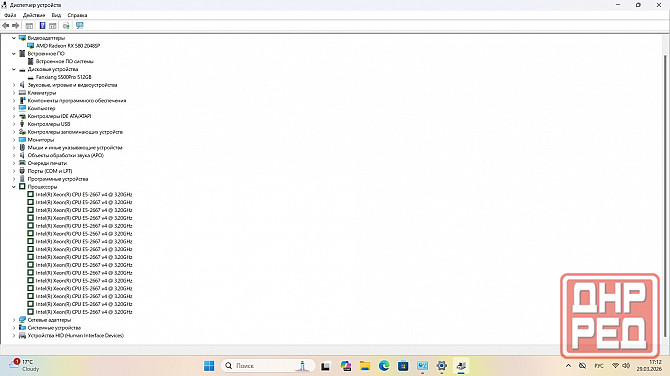Image resolution: width=670 pixels, height=376 pixels.
Task: Expand Порты (COM и LPT) node
Action: pos(14,171)
